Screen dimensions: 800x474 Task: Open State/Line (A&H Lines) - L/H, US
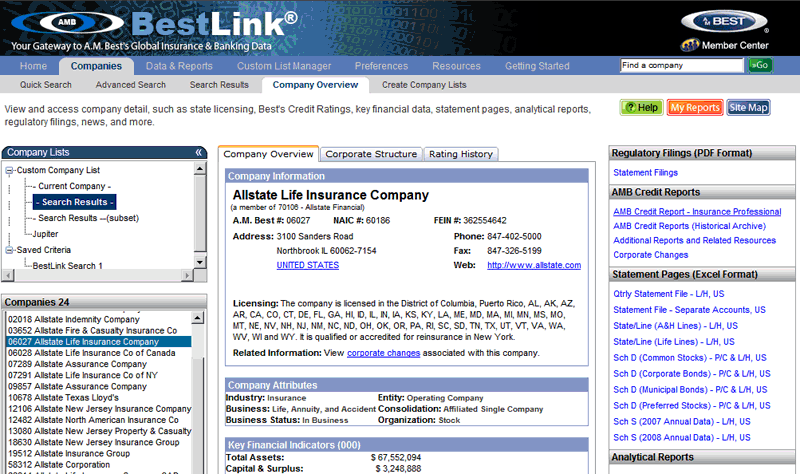point(676,326)
